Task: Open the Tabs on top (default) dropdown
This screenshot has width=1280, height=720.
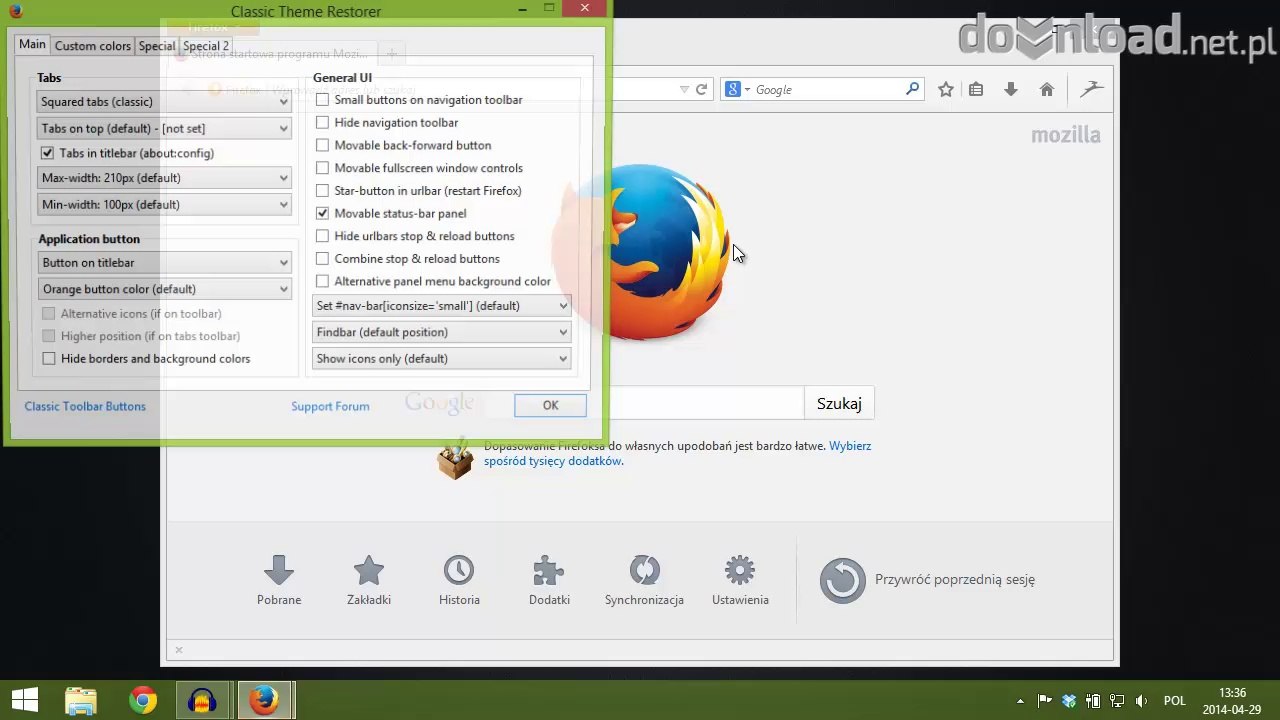Action: pos(164,128)
